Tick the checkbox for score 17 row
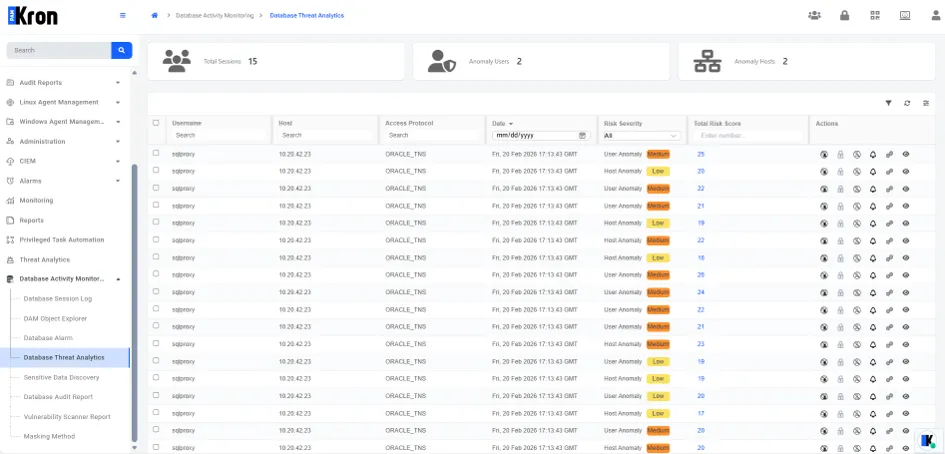945x454 pixels. [x=156, y=412]
